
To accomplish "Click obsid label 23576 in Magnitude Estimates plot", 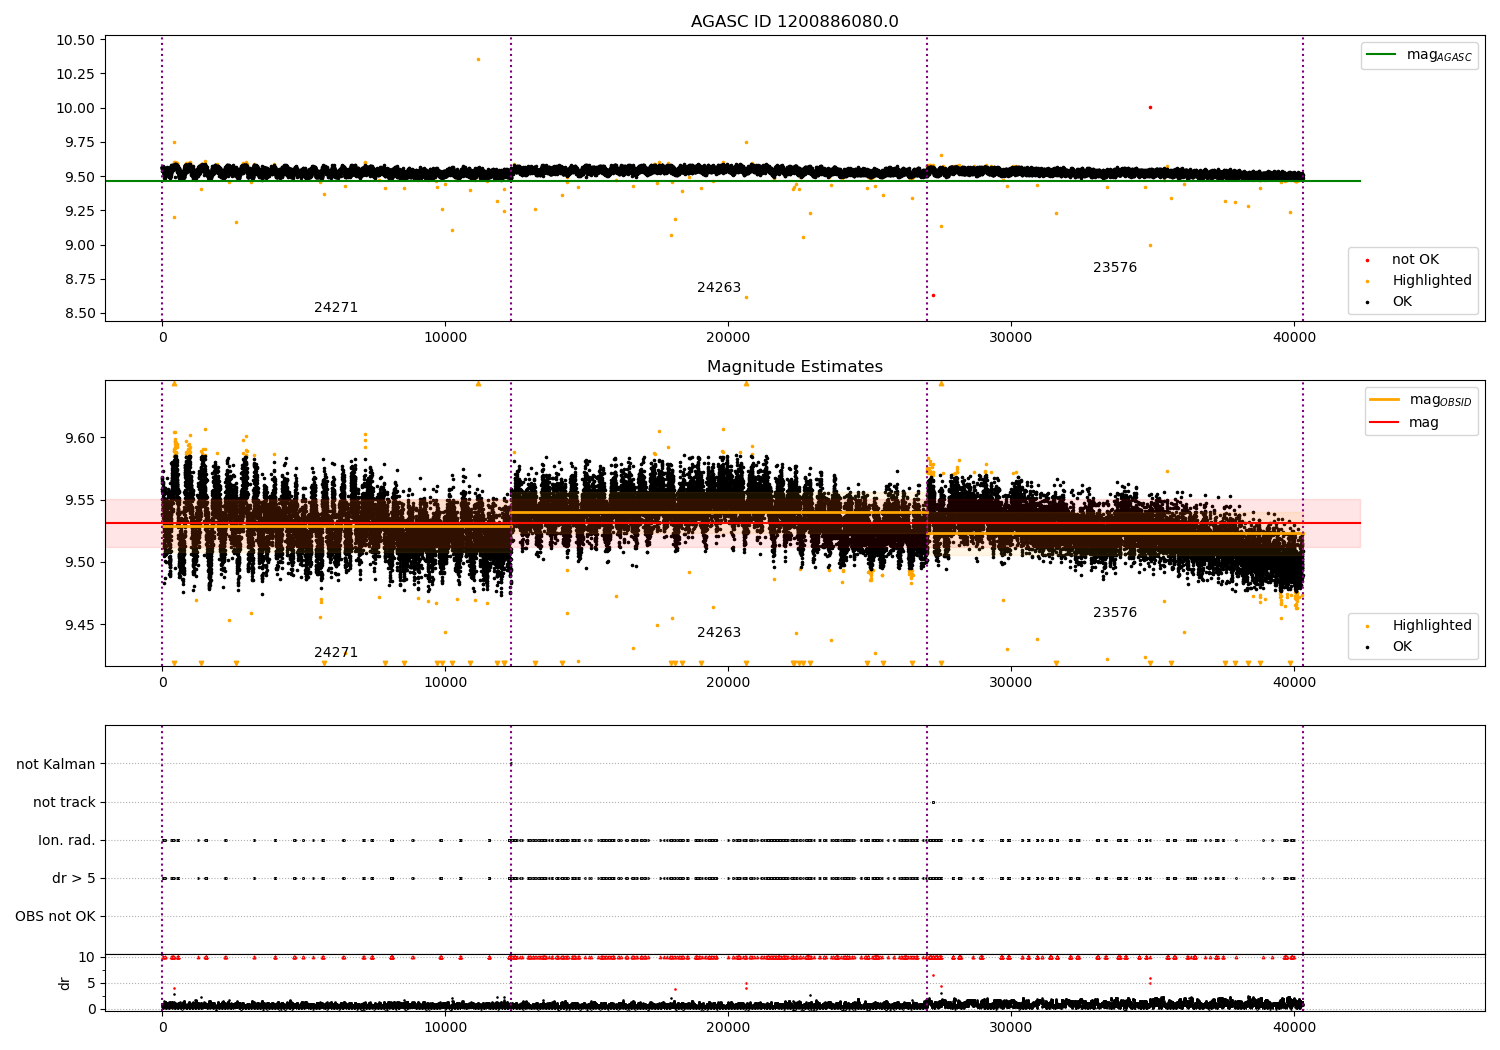I will (x=1115, y=613).
